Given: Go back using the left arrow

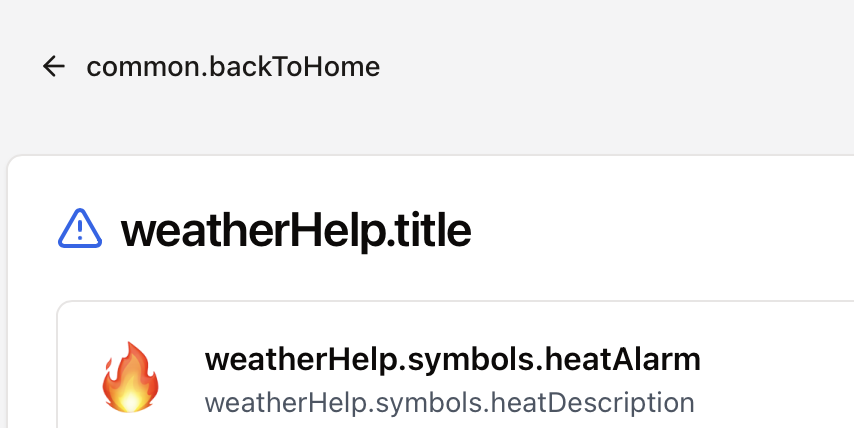Looking at the screenshot, I should (53, 67).
